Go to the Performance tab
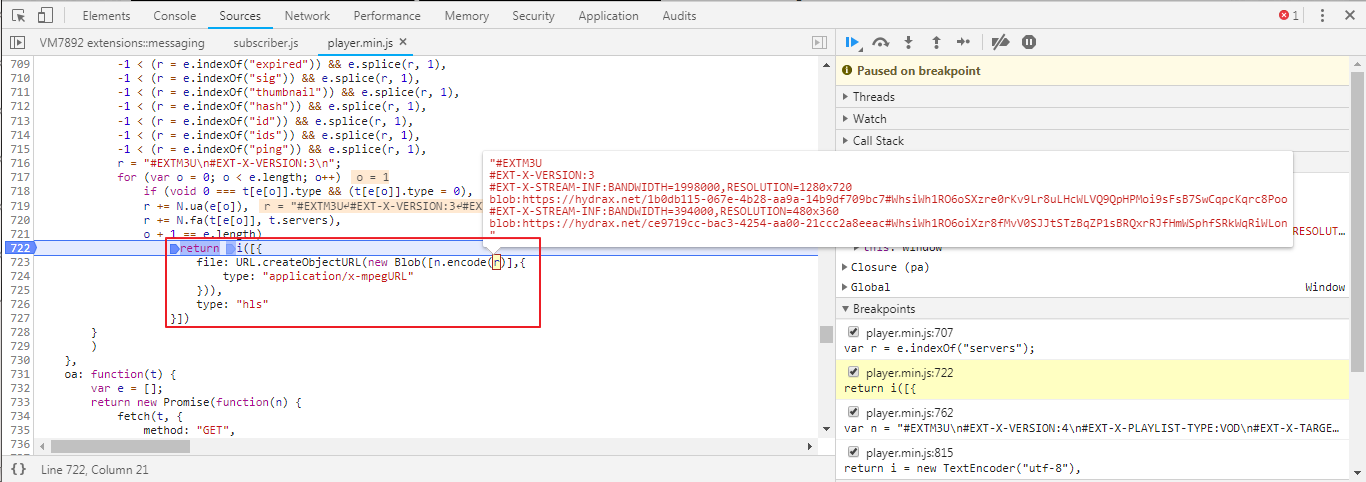1366x482 pixels. click(387, 16)
